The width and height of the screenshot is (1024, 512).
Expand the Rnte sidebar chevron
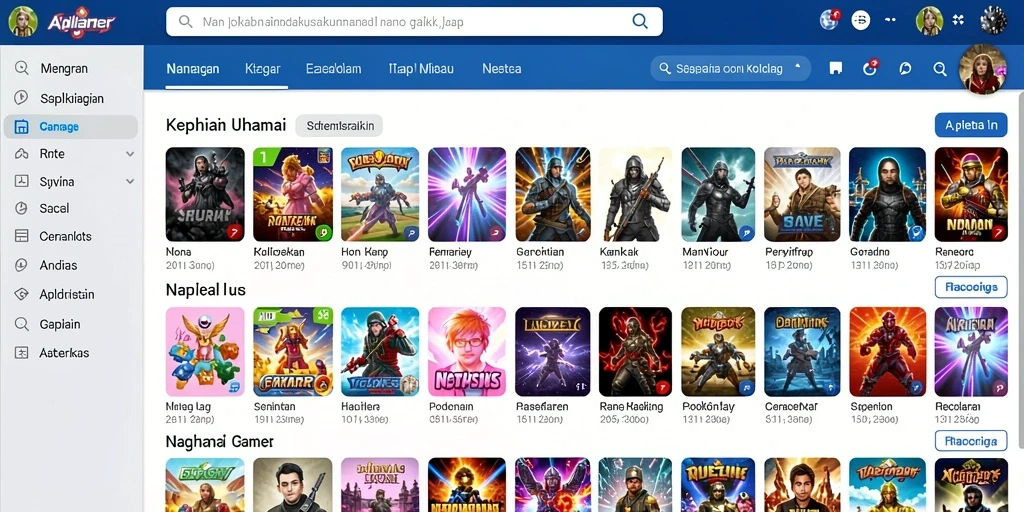130,154
